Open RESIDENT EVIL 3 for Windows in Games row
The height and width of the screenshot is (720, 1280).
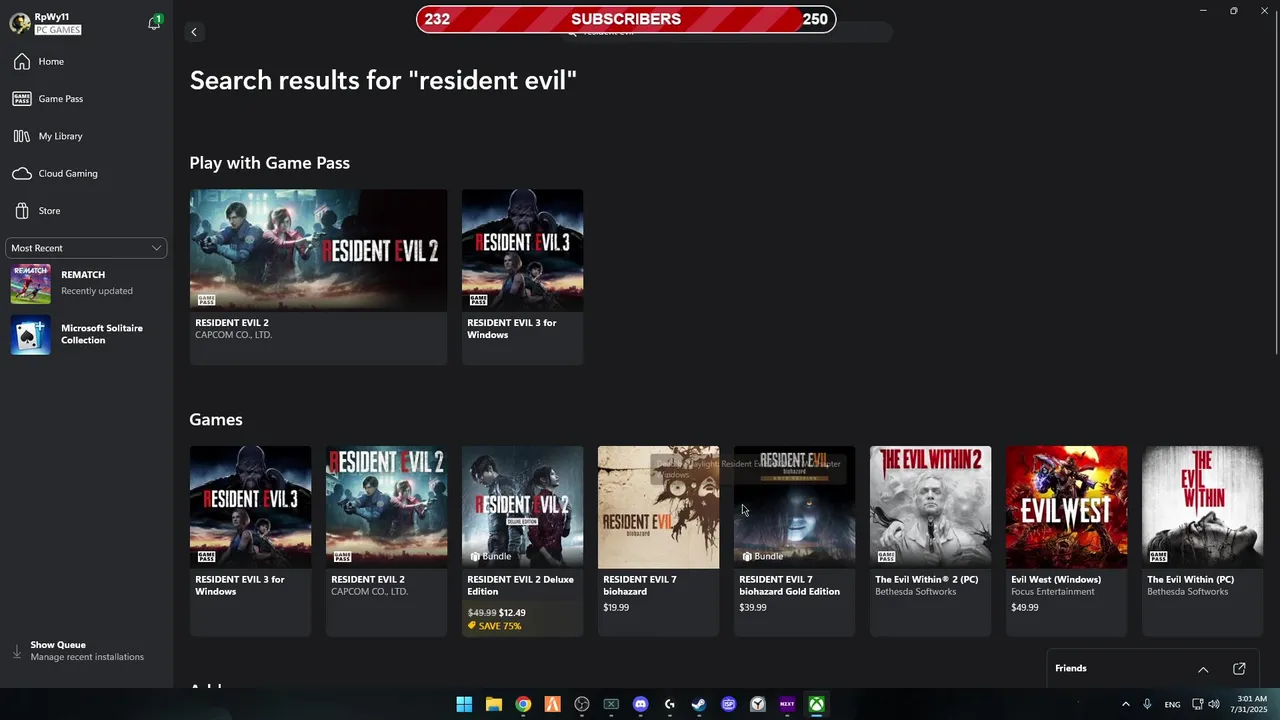pos(250,541)
